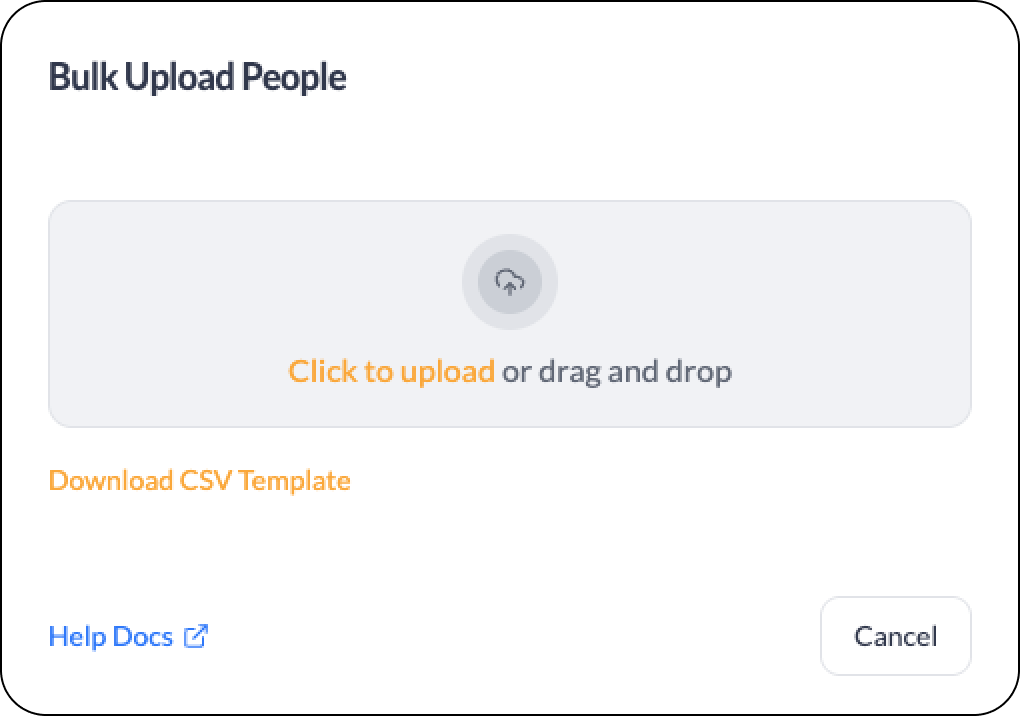Click the upward arrow inside the cloud
This screenshot has height=716, width=1020.
(x=510, y=287)
